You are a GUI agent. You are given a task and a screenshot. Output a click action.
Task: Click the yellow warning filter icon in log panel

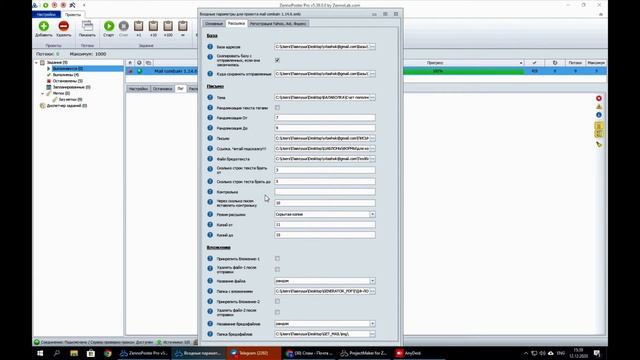click(599, 107)
